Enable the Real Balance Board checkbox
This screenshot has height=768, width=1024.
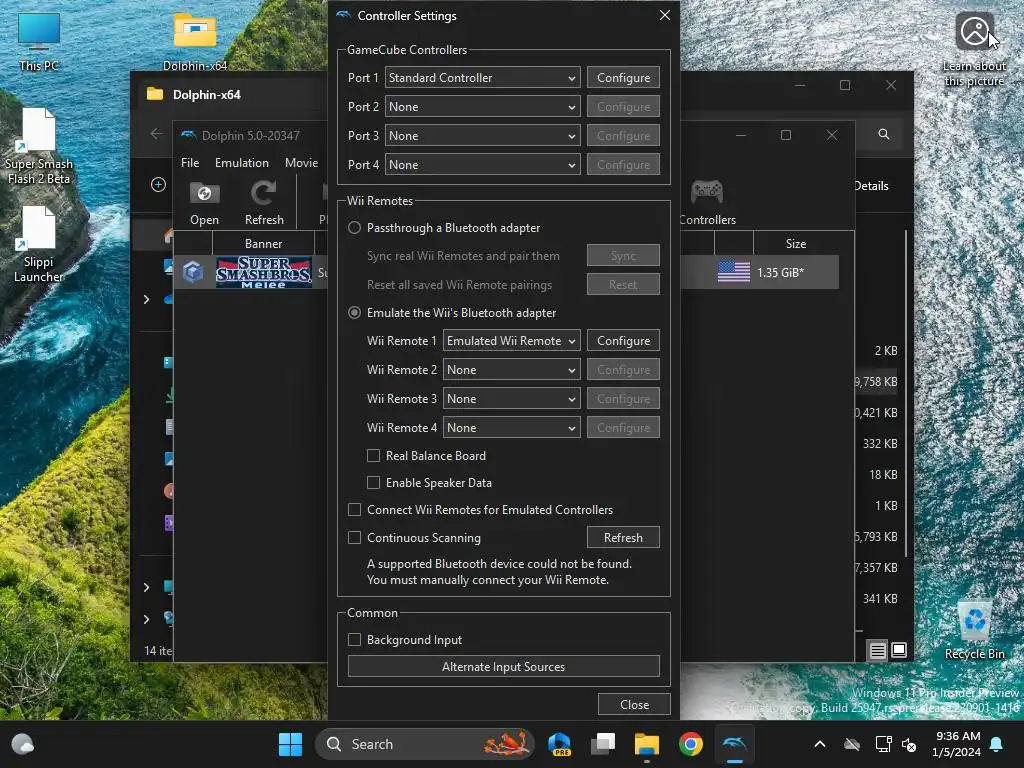point(374,456)
